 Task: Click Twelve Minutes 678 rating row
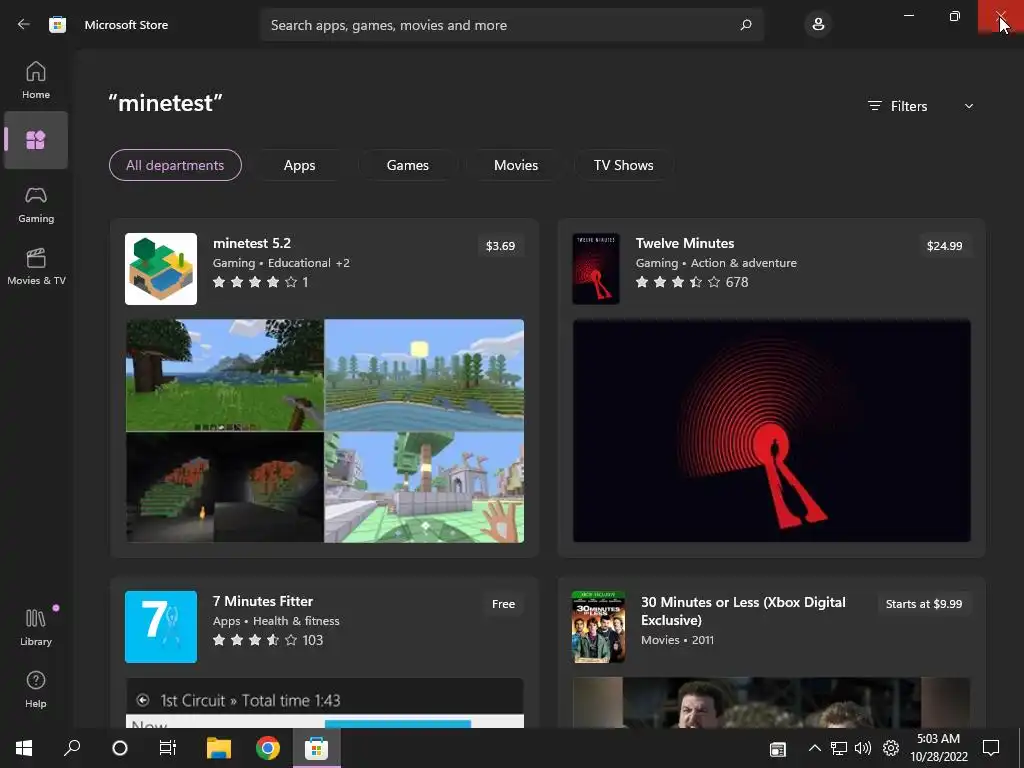coord(692,282)
